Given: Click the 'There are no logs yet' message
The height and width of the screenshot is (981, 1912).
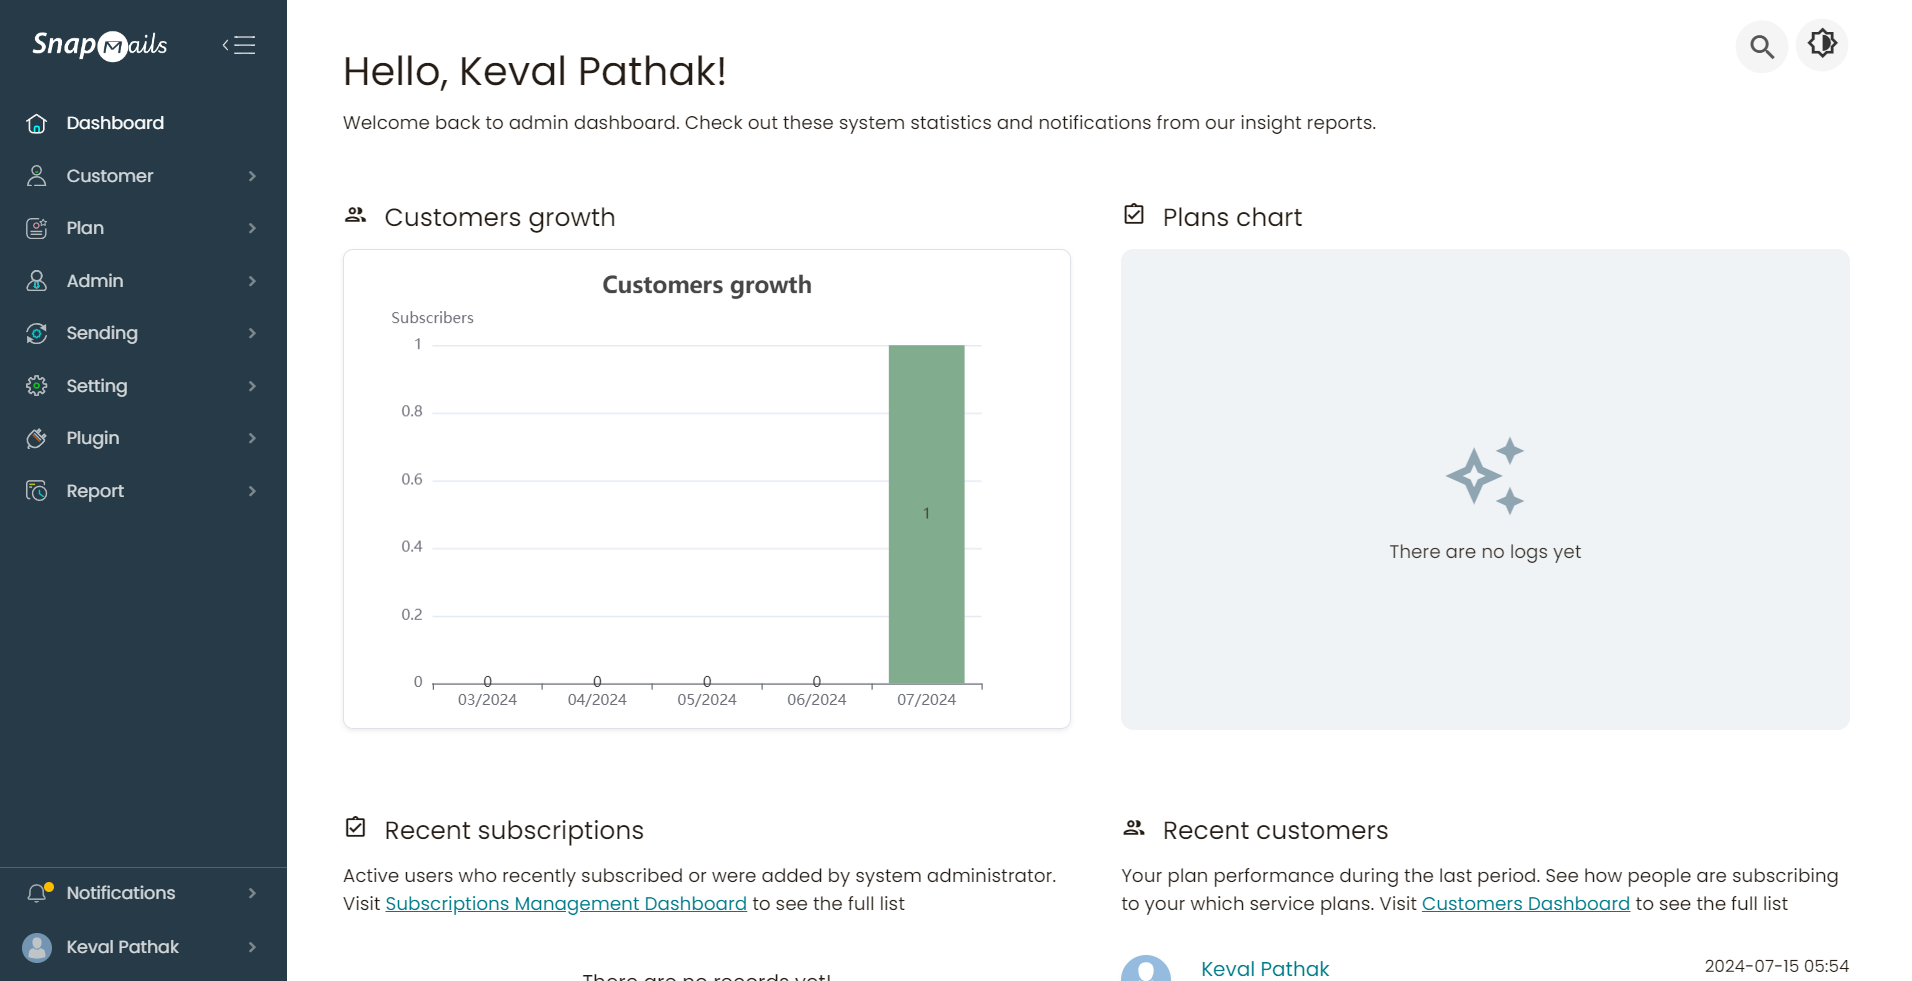Looking at the screenshot, I should click(1485, 552).
